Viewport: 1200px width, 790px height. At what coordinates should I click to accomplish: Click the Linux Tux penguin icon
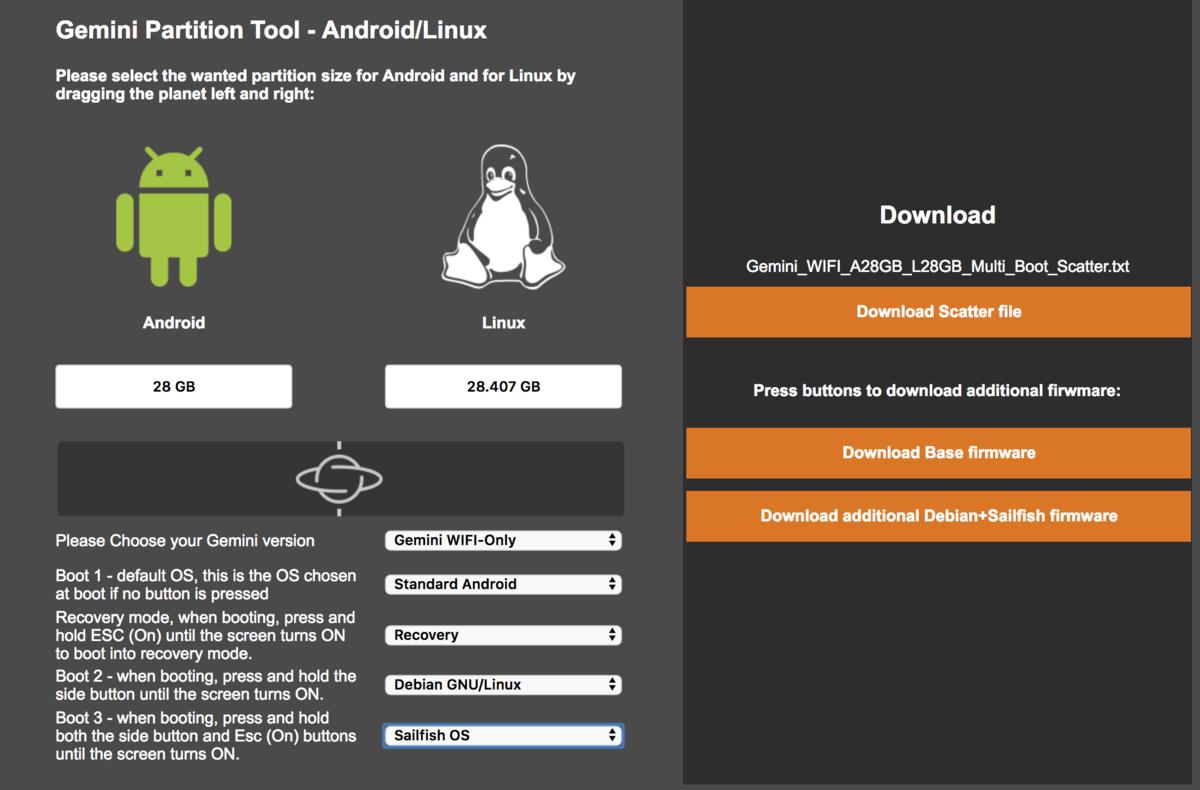pyautogui.click(x=503, y=217)
